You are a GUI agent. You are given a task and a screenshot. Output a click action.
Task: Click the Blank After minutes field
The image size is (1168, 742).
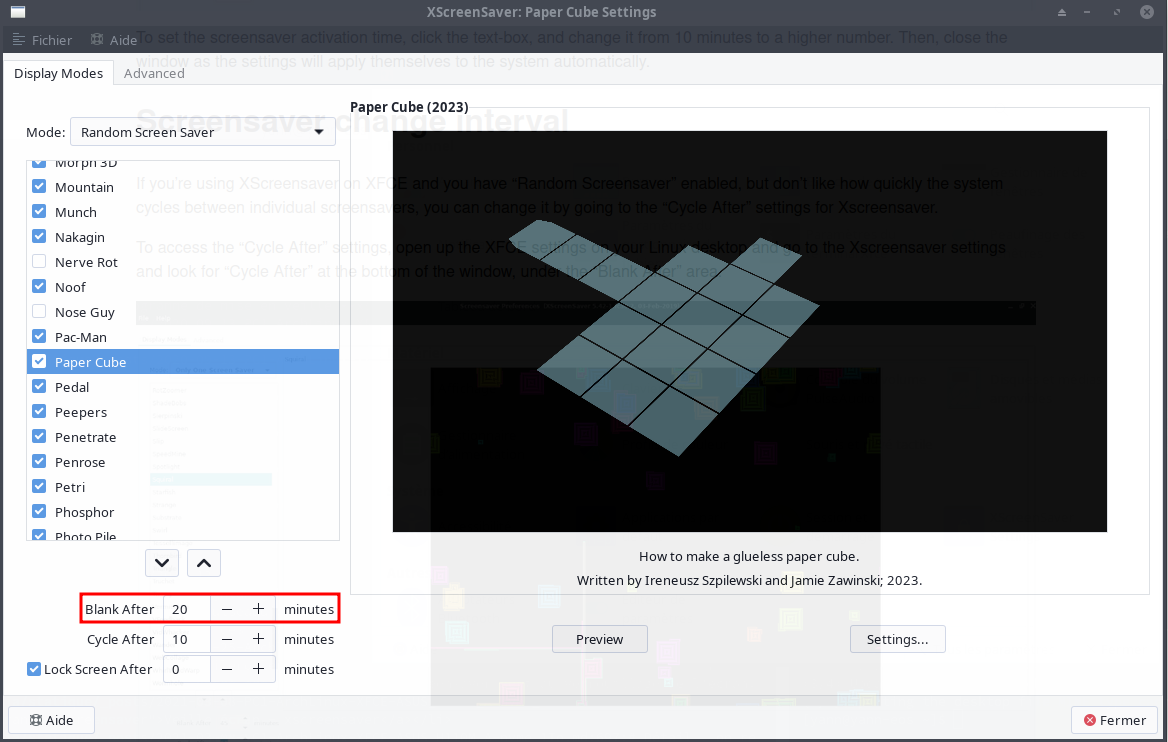pos(187,609)
